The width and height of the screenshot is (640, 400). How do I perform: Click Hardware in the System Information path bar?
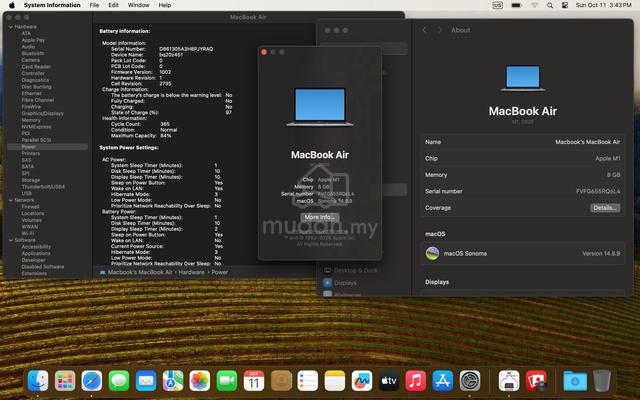click(x=191, y=272)
